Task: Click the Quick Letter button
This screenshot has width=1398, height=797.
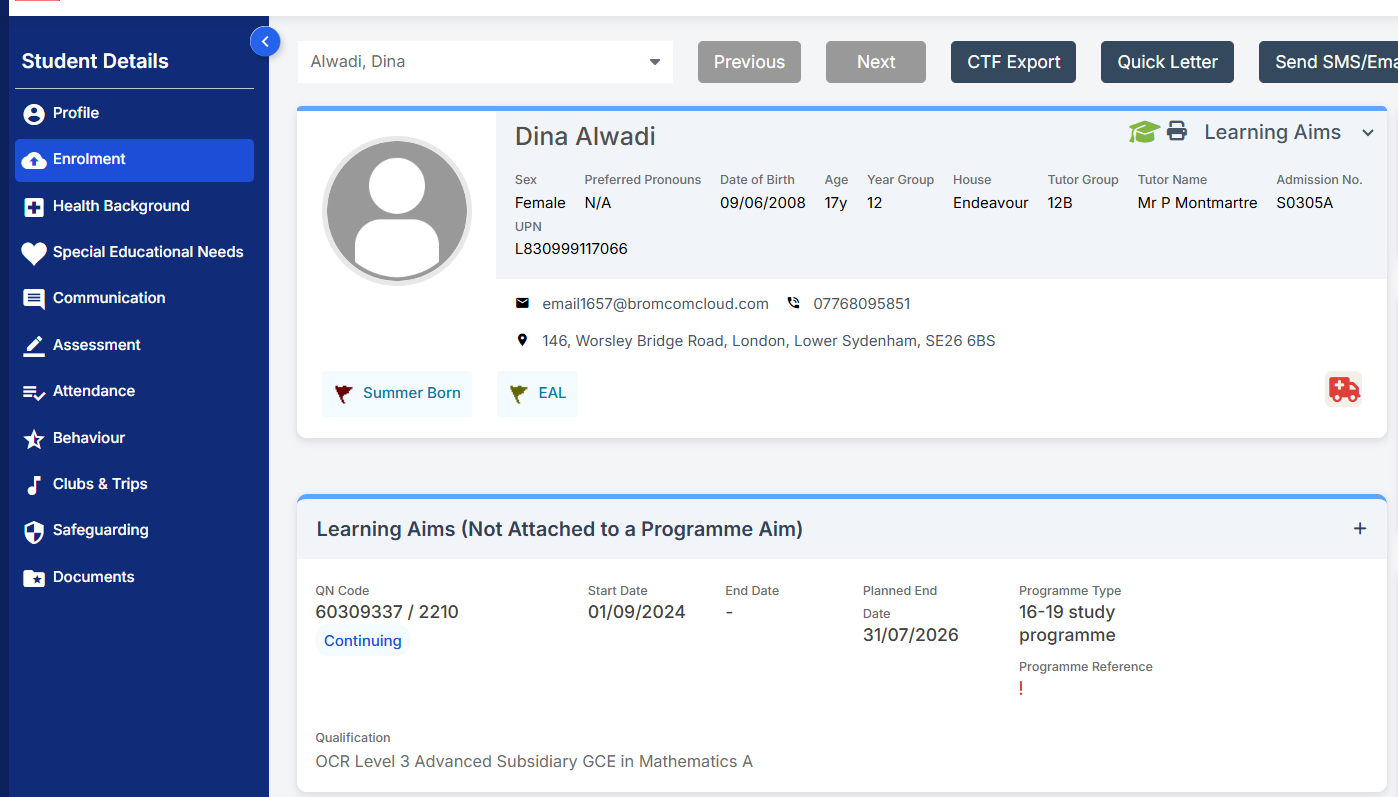Action: point(1167,62)
